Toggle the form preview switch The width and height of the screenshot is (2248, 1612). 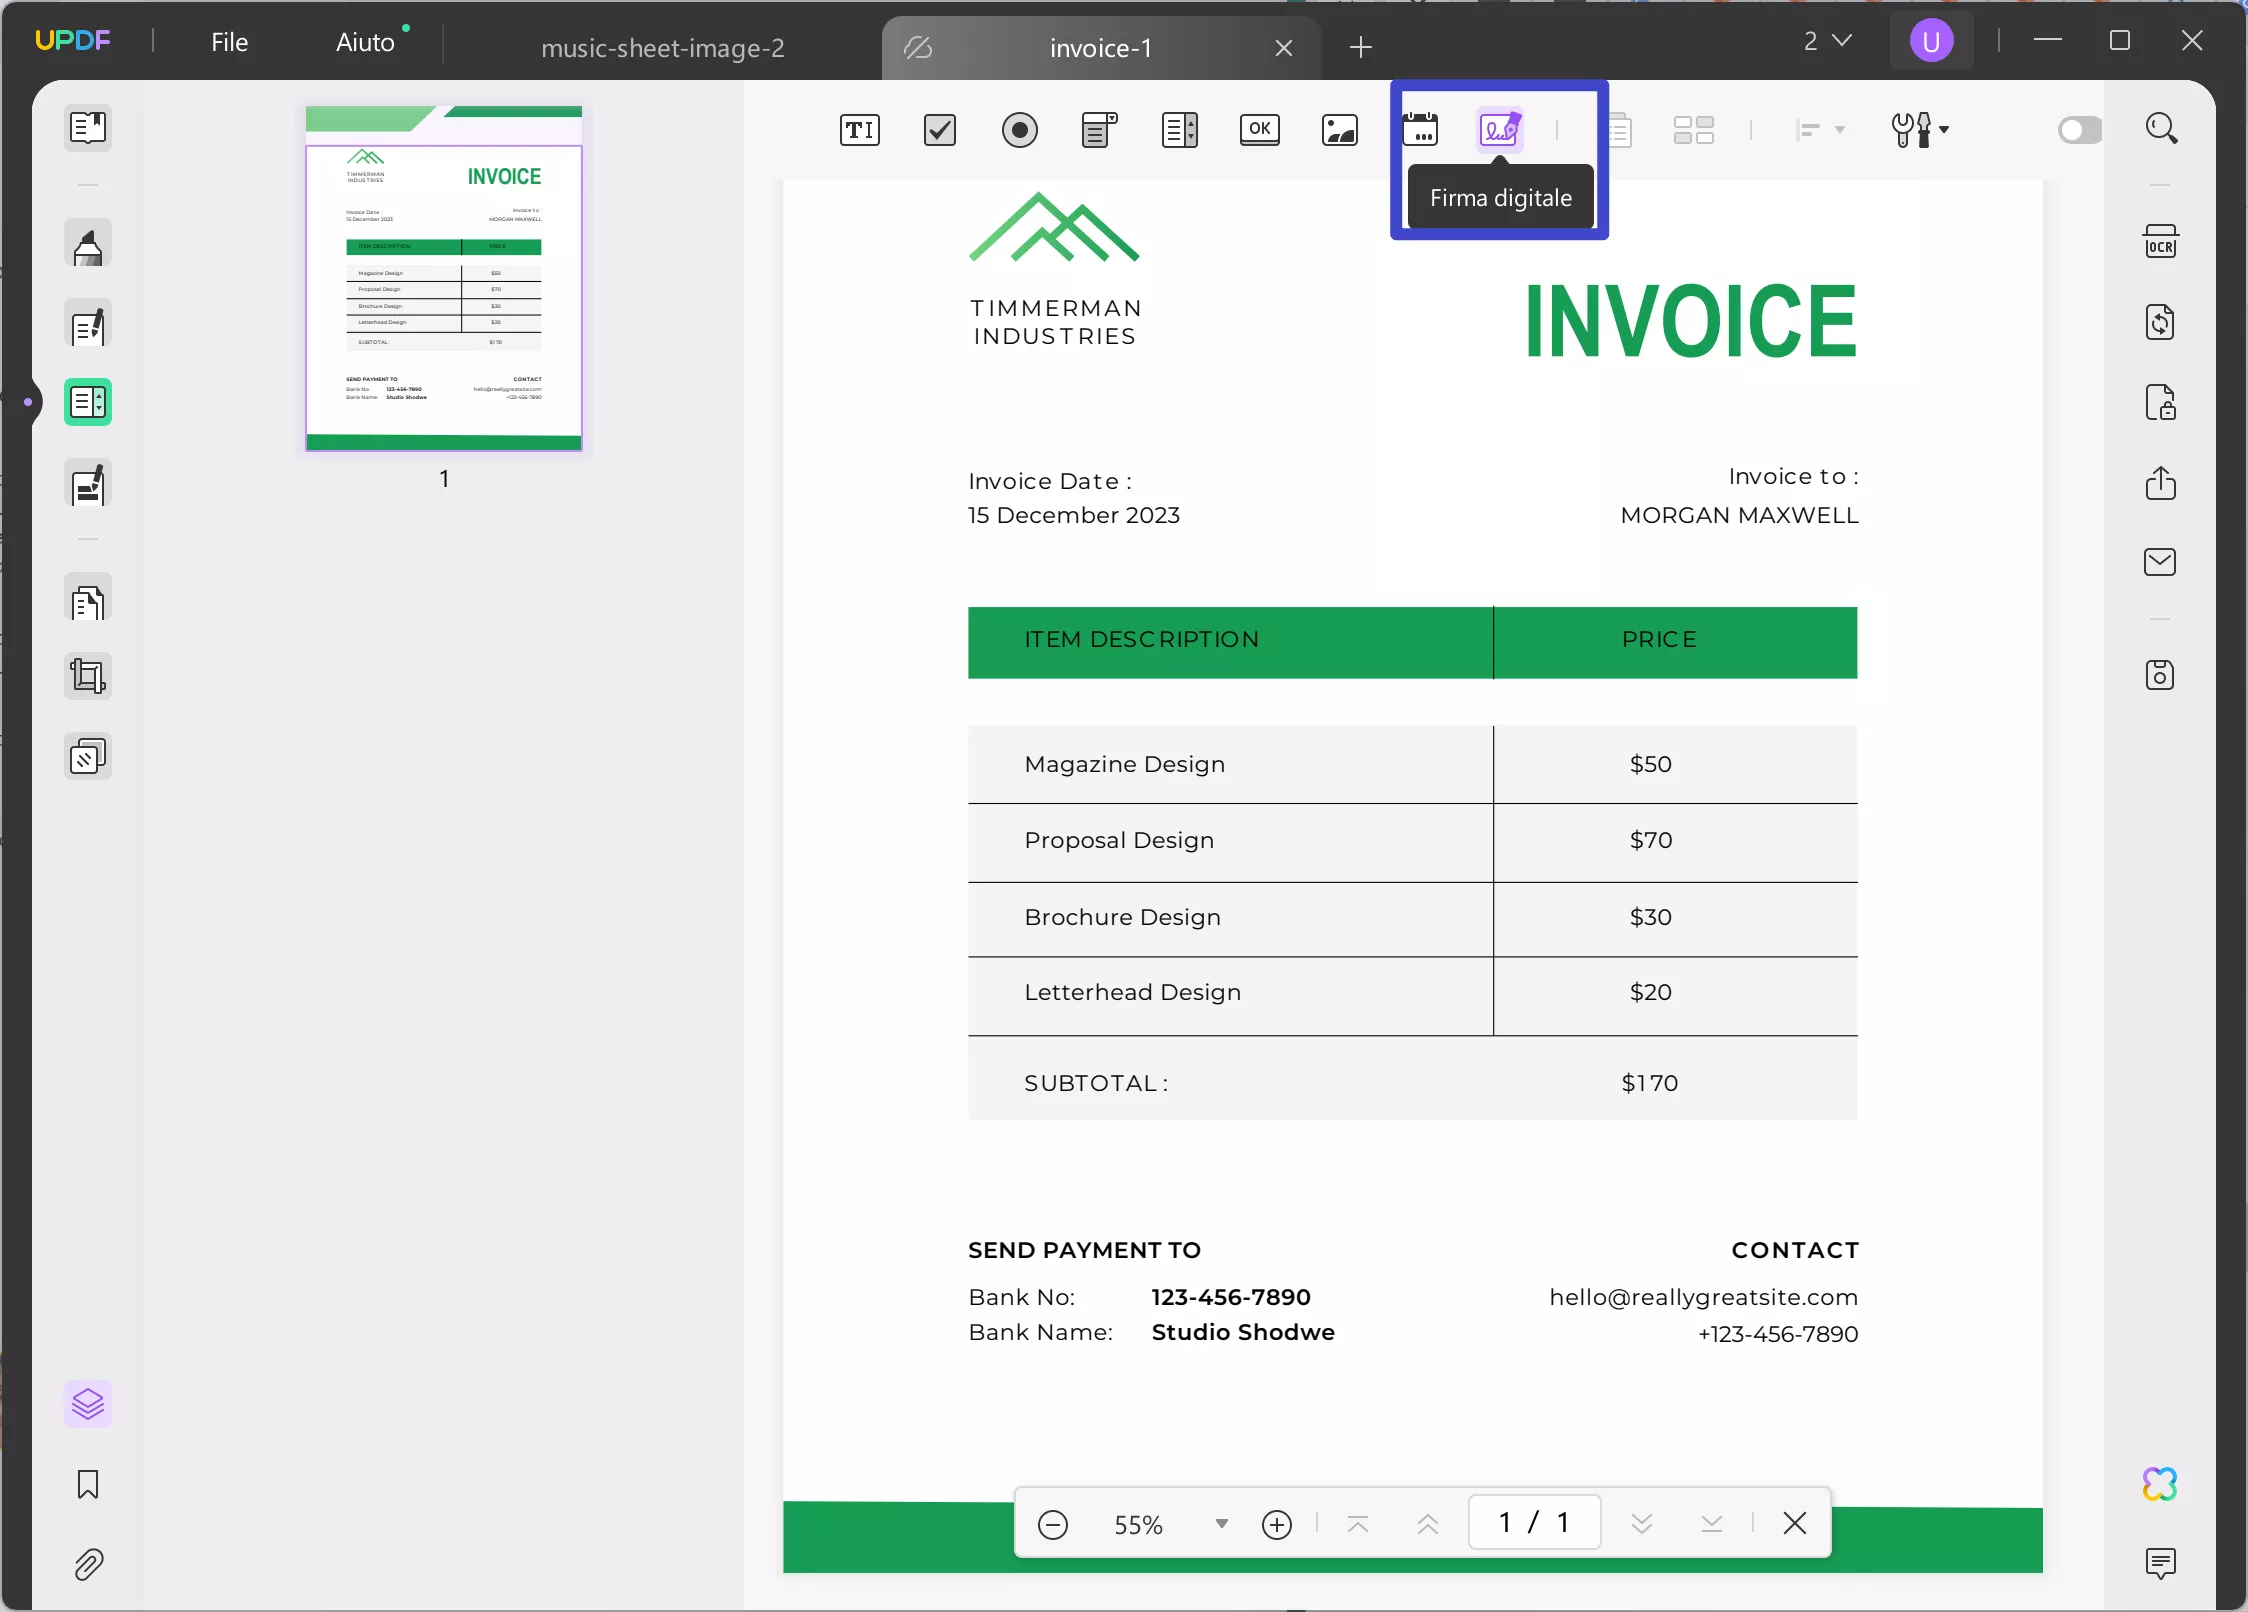pos(2080,130)
